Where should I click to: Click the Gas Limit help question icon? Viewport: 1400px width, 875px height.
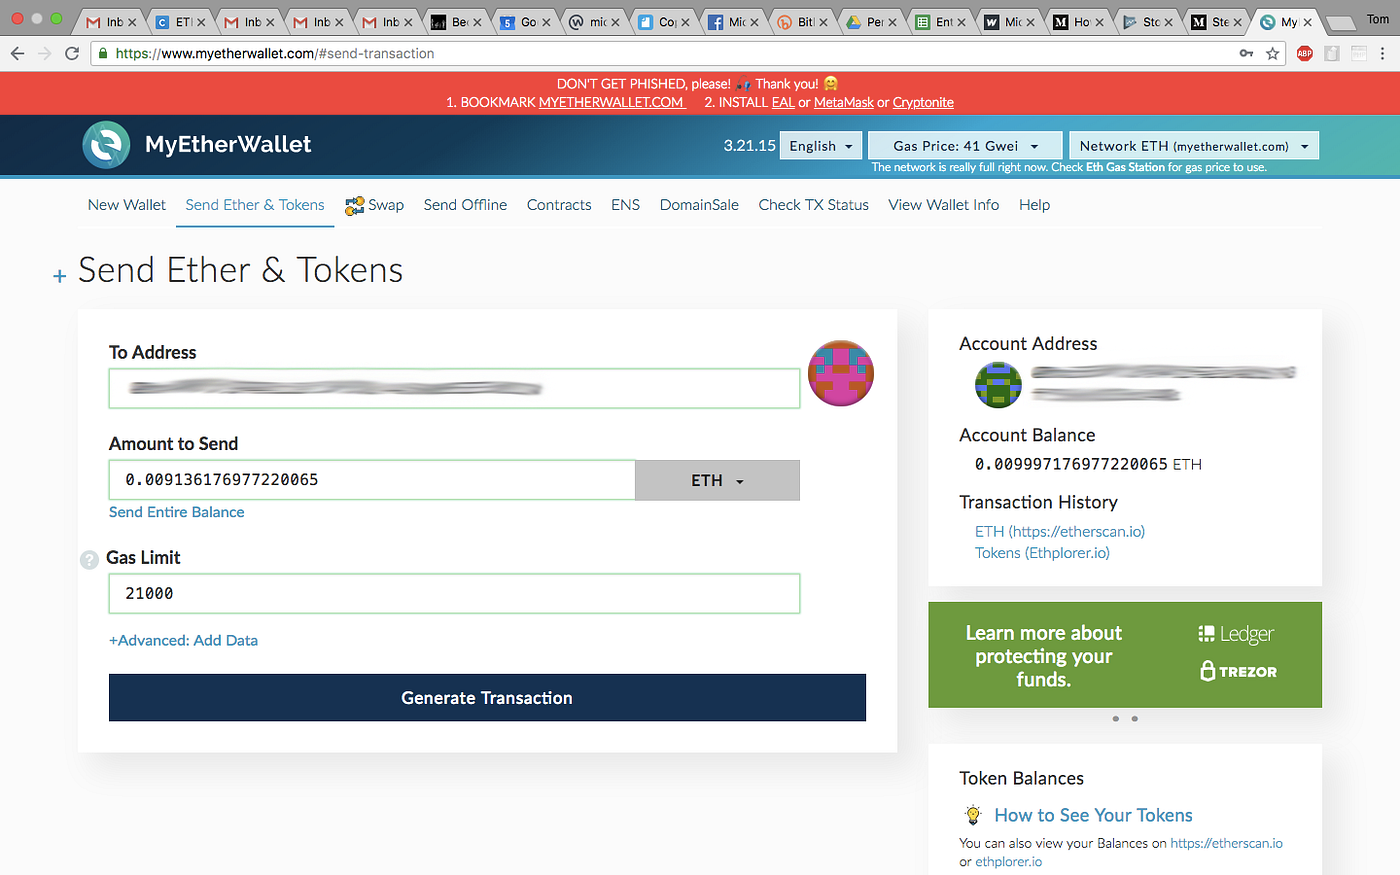89,560
